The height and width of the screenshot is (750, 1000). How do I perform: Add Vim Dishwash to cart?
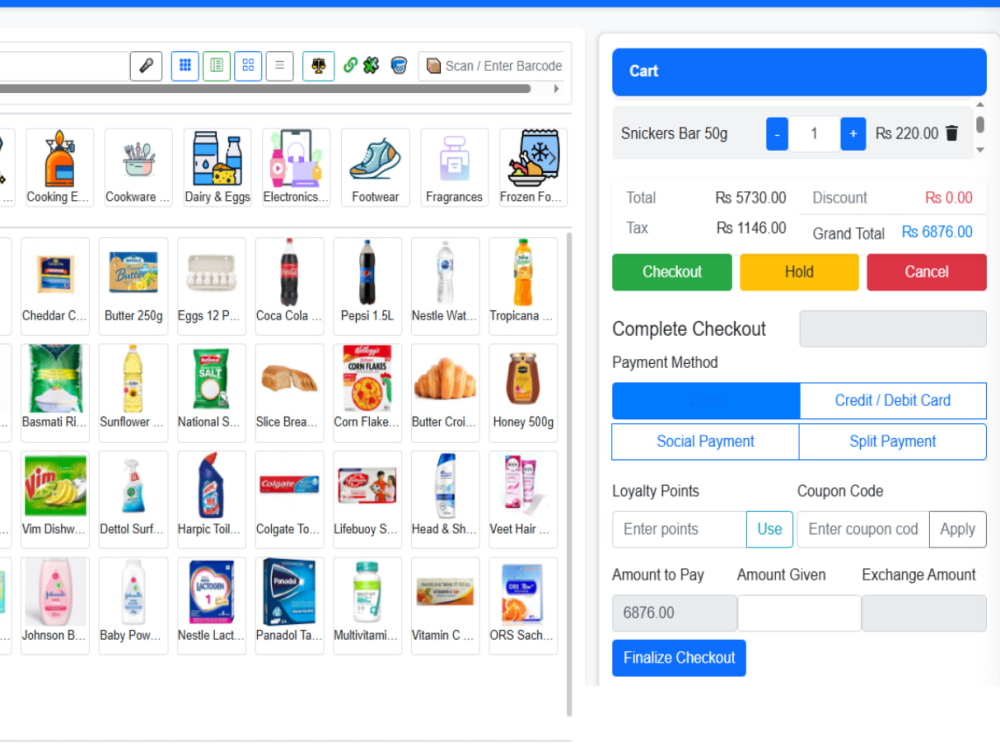coord(55,499)
